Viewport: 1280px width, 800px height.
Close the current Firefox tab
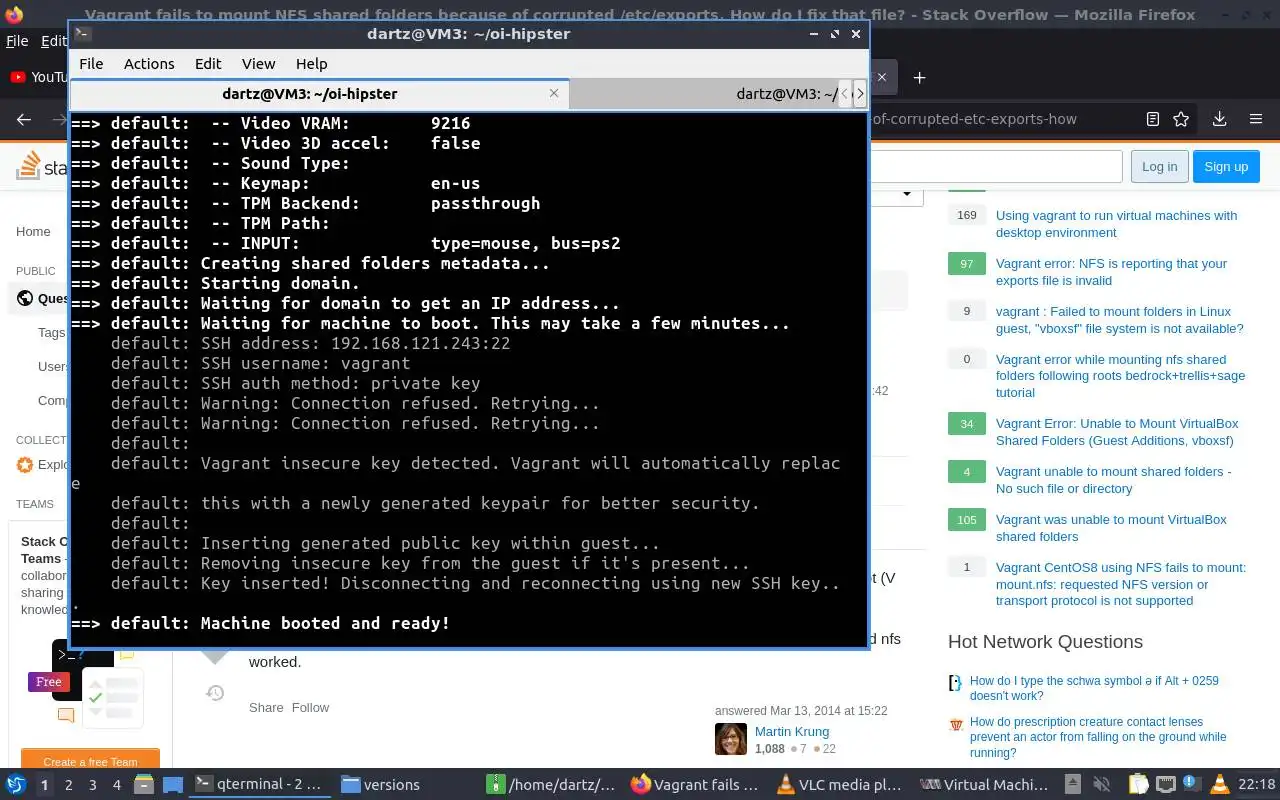(x=881, y=77)
